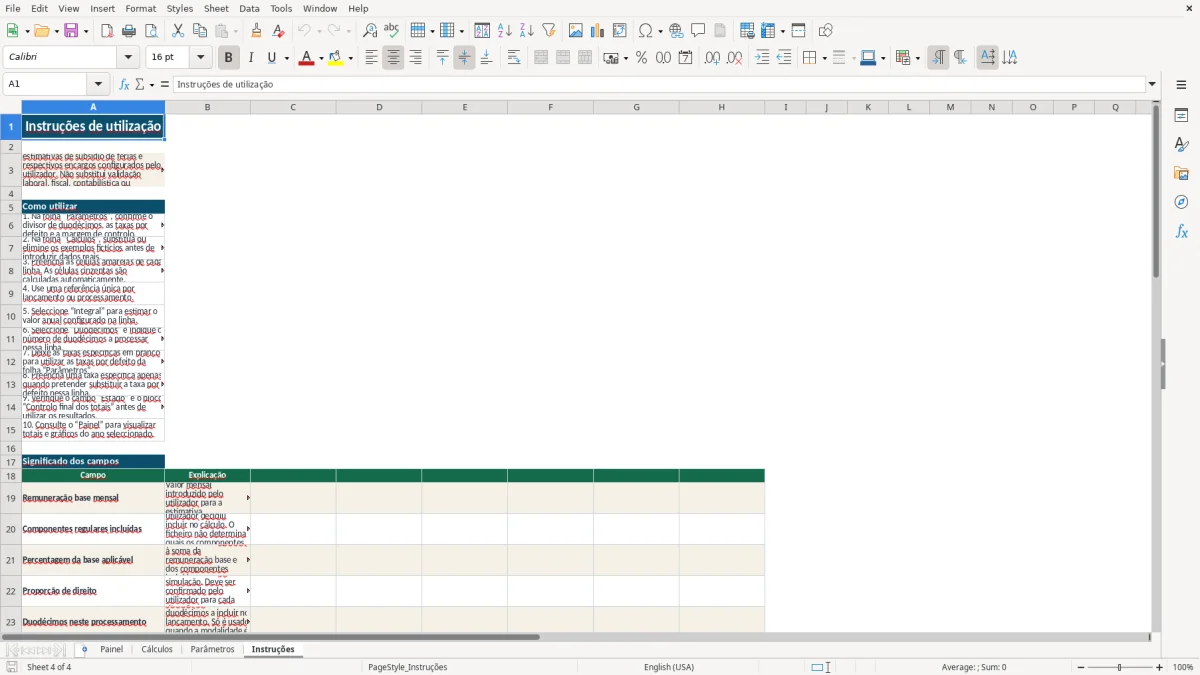Toggle Bold formatting
The image size is (1200, 675).
coord(229,58)
